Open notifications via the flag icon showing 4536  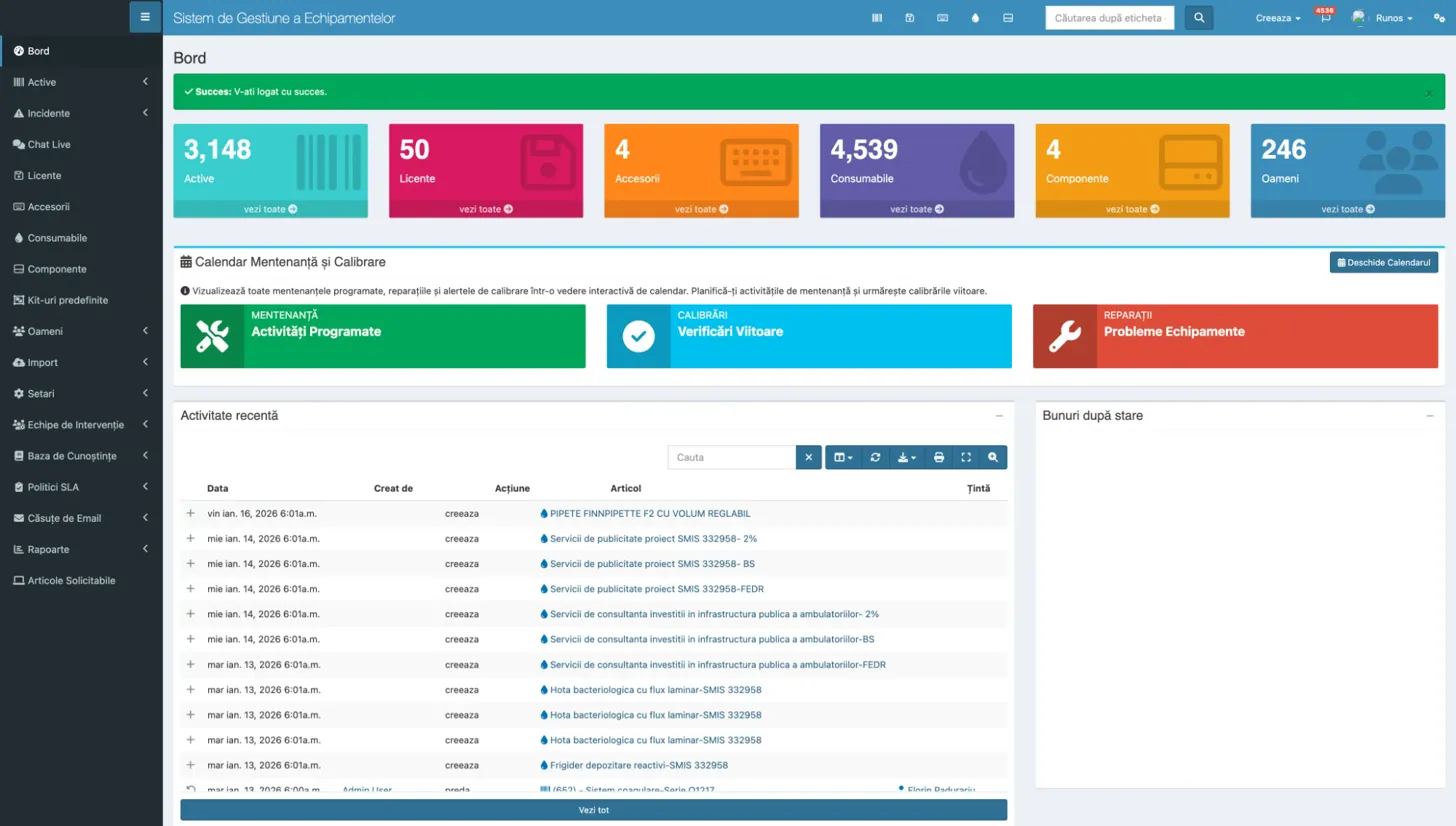pos(1325,17)
